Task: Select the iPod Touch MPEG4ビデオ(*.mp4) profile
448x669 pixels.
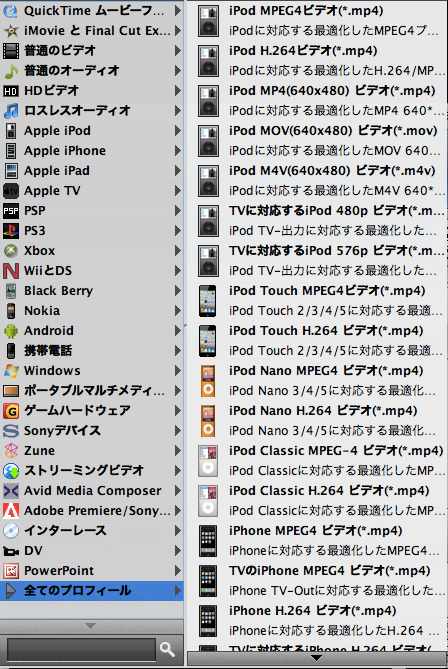Action: coord(318,301)
